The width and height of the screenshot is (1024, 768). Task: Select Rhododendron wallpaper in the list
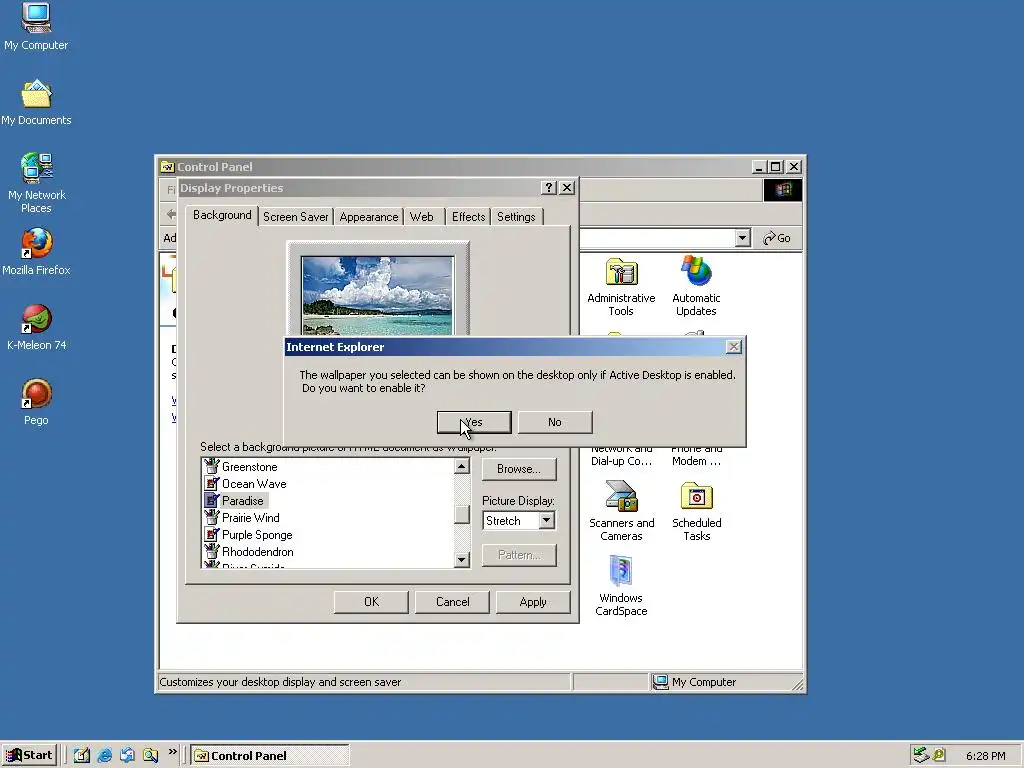[258, 552]
